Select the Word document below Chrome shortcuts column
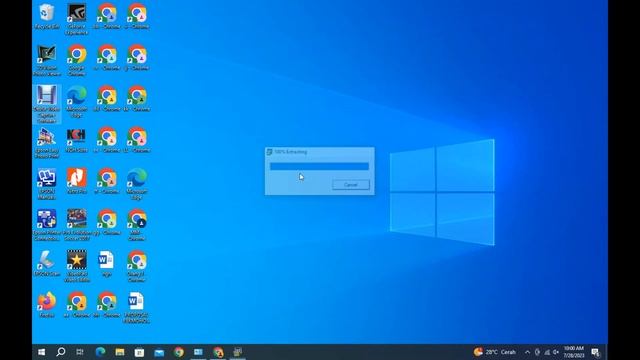 136,308
